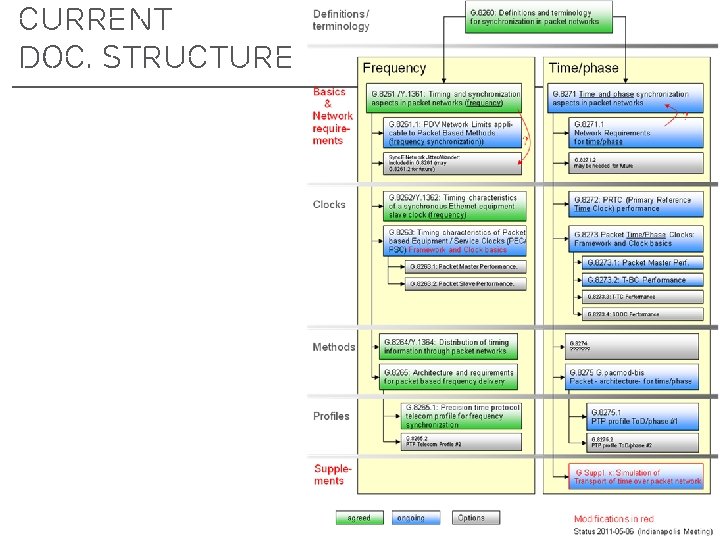Click the G.8271 Time and phase synchronization box
The height and width of the screenshot is (540, 720).
[x=625, y=98]
